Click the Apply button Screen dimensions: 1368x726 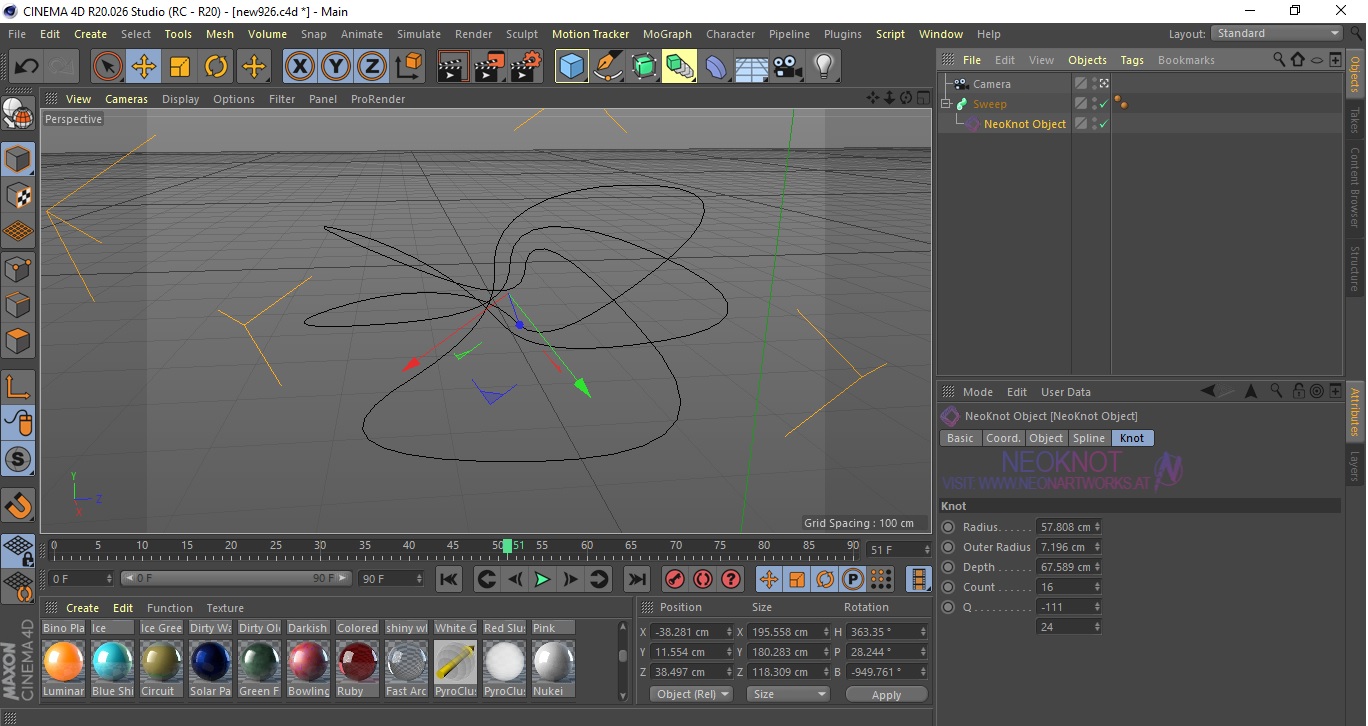886,694
